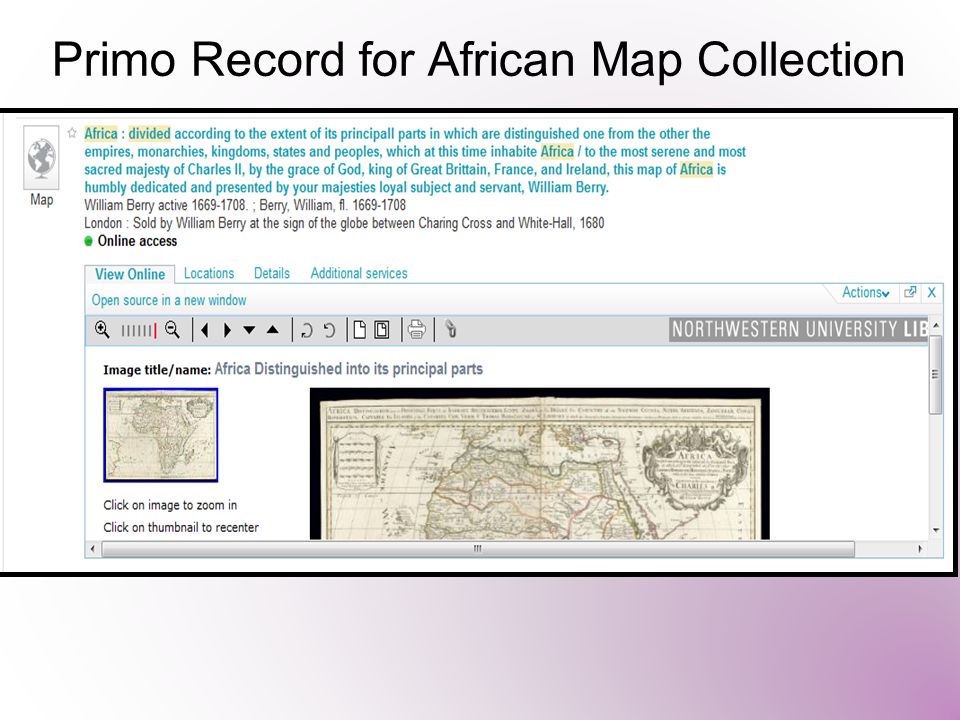Click horizontal scrollbar left arrow
Image resolution: width=960 pixels, height=720 pixels.
[x=92, y=549]
